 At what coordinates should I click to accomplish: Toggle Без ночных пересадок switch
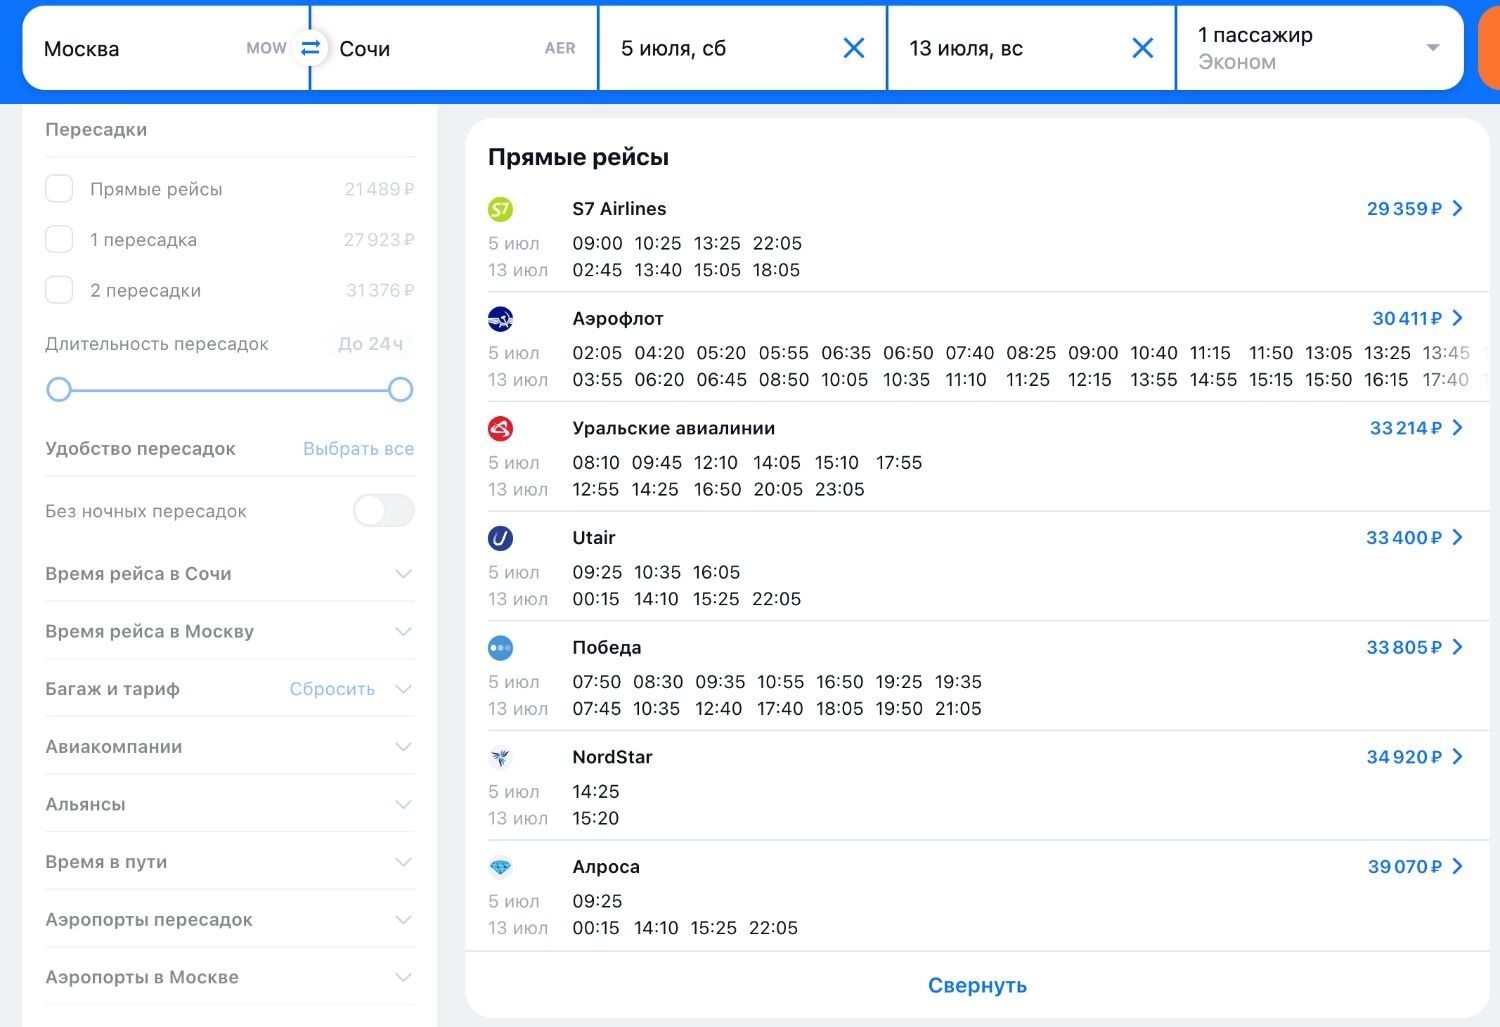click(384, 511)
